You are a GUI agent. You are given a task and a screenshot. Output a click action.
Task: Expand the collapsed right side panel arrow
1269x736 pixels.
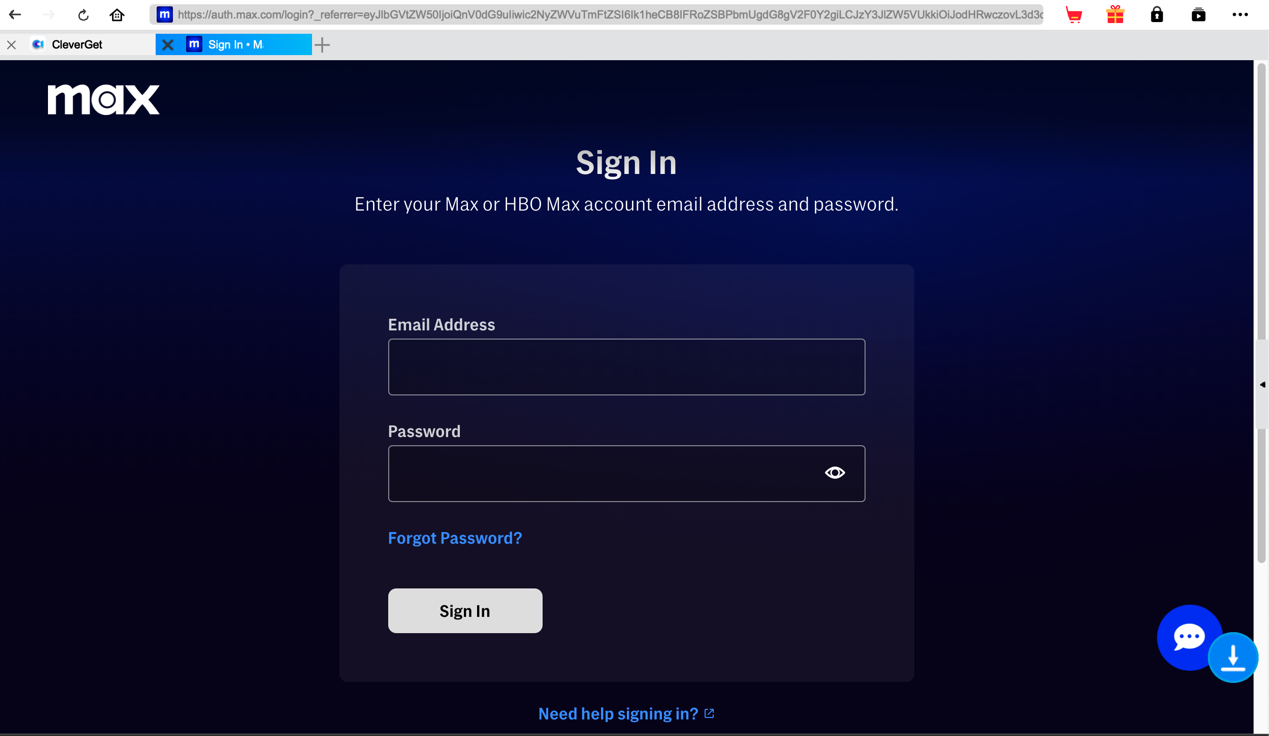click(1263, 385)
